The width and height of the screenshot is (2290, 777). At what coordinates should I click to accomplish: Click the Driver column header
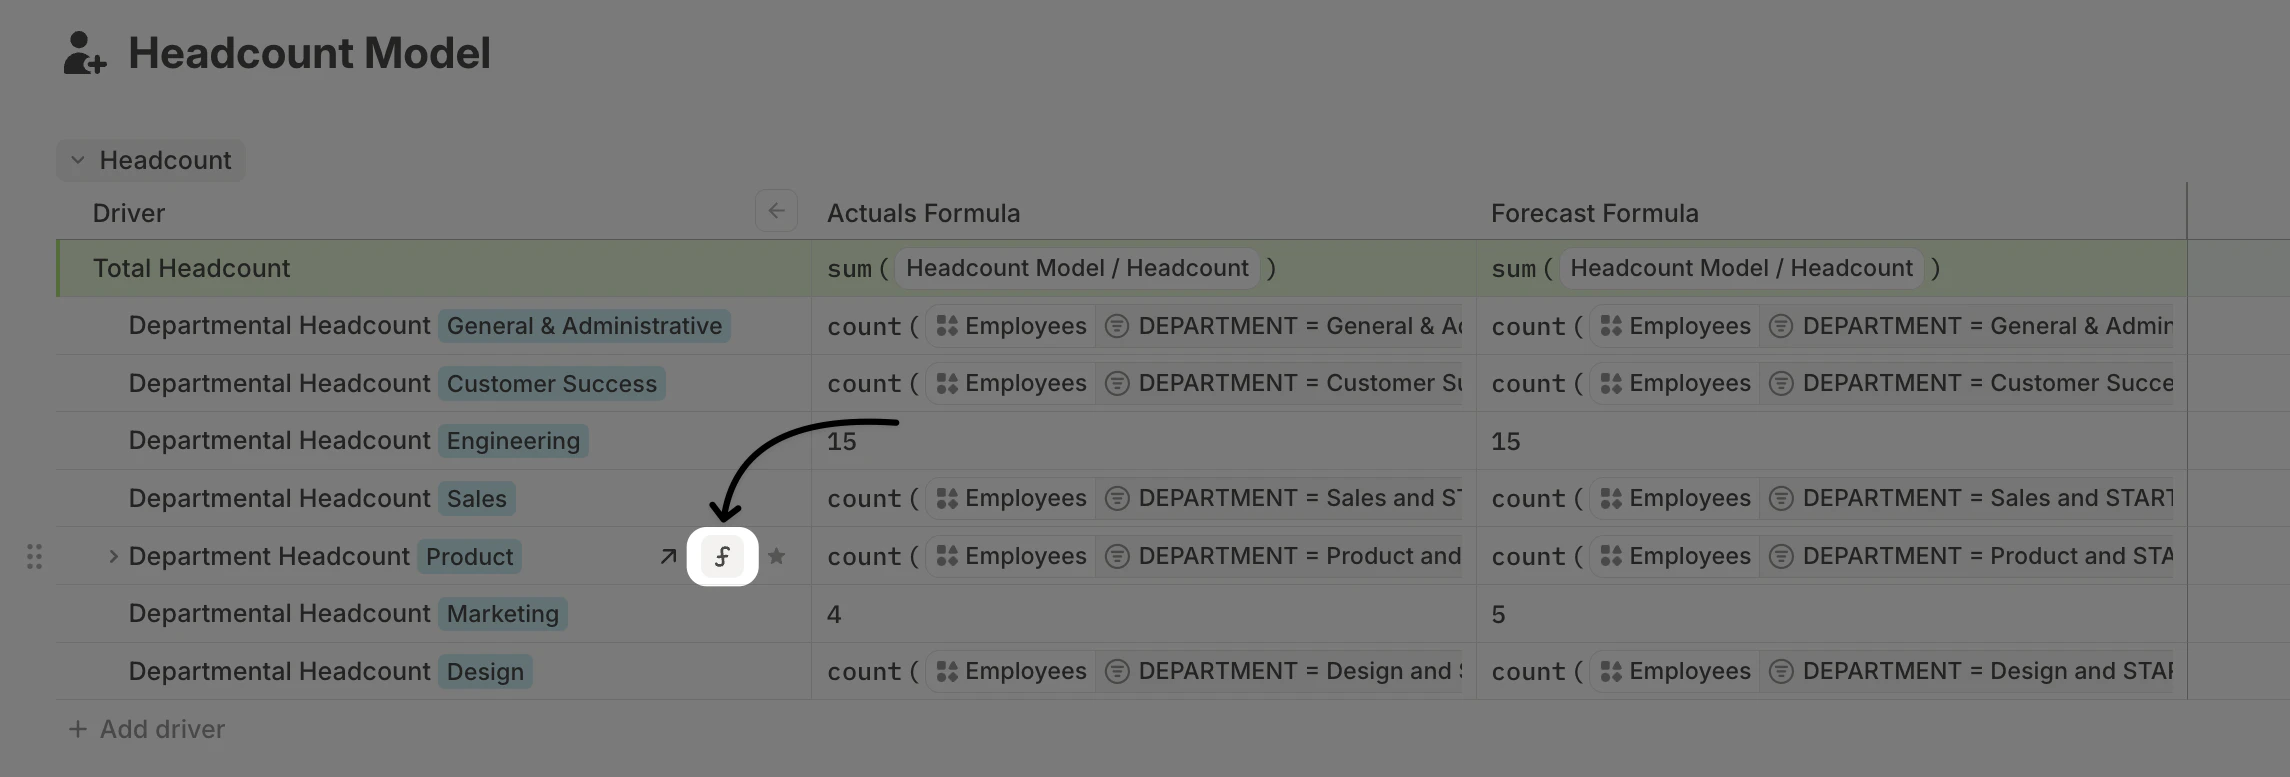point(129,213)
